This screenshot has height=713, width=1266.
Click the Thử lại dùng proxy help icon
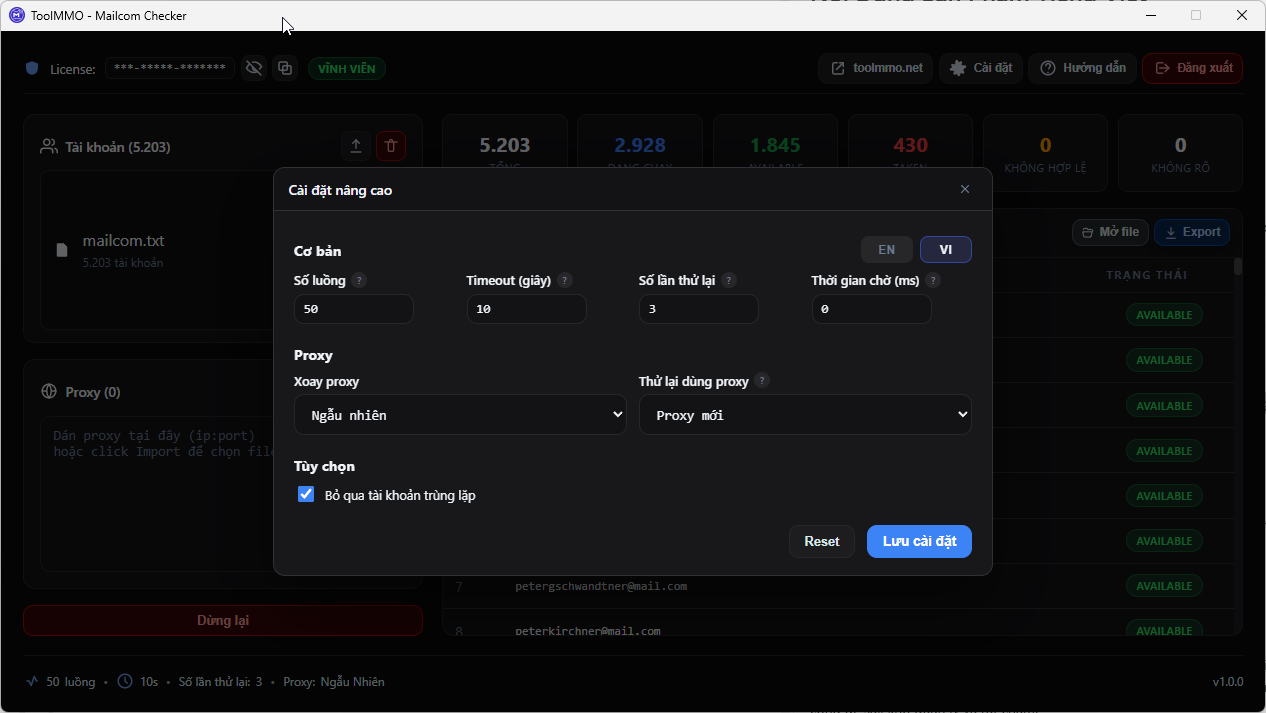[x=762, y=381]
